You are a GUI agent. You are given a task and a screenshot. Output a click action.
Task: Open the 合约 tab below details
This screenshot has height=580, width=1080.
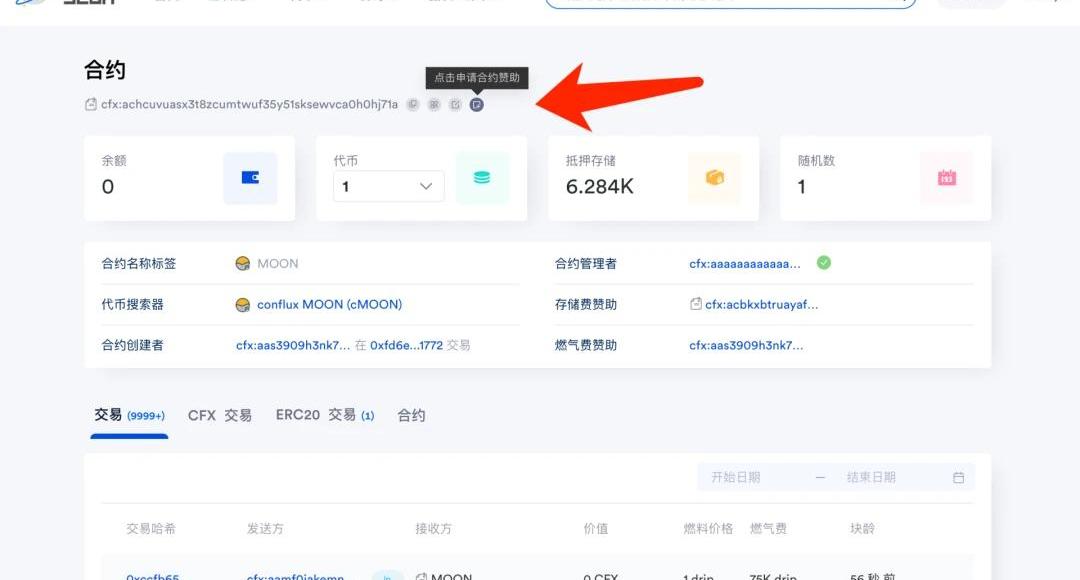411,415
